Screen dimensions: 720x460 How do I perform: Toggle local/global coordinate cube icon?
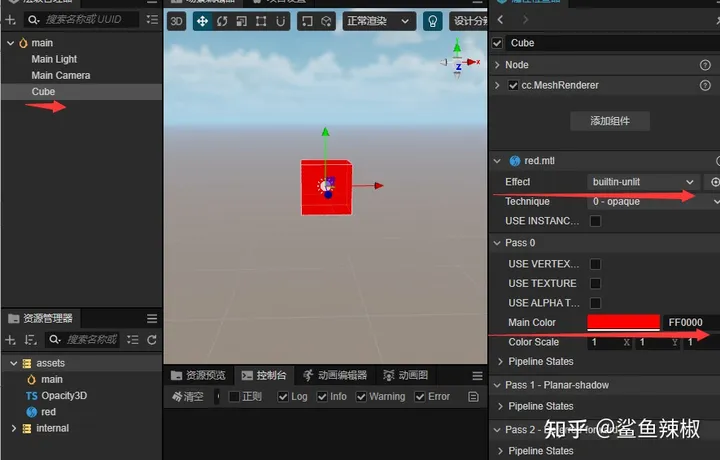pos(326,22)
